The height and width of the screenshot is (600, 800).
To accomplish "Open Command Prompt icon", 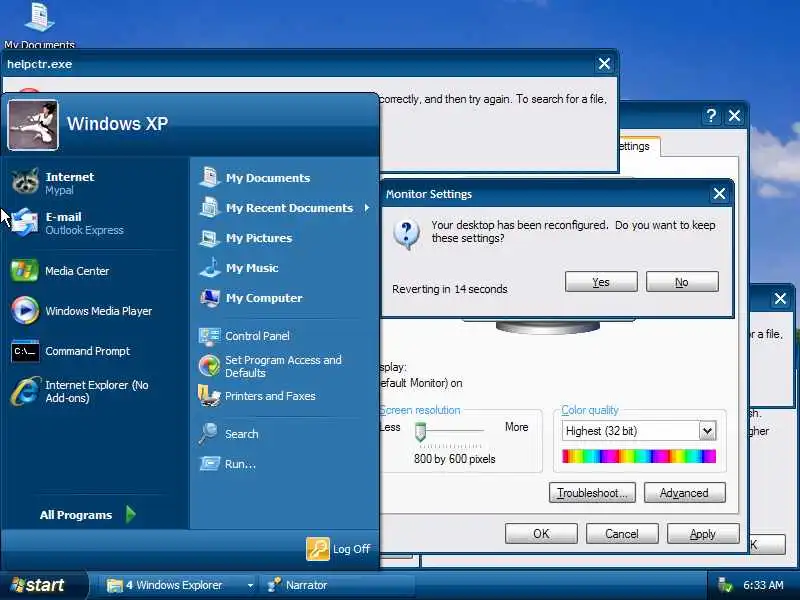I will pyautogui.click(x=24, y=351).
